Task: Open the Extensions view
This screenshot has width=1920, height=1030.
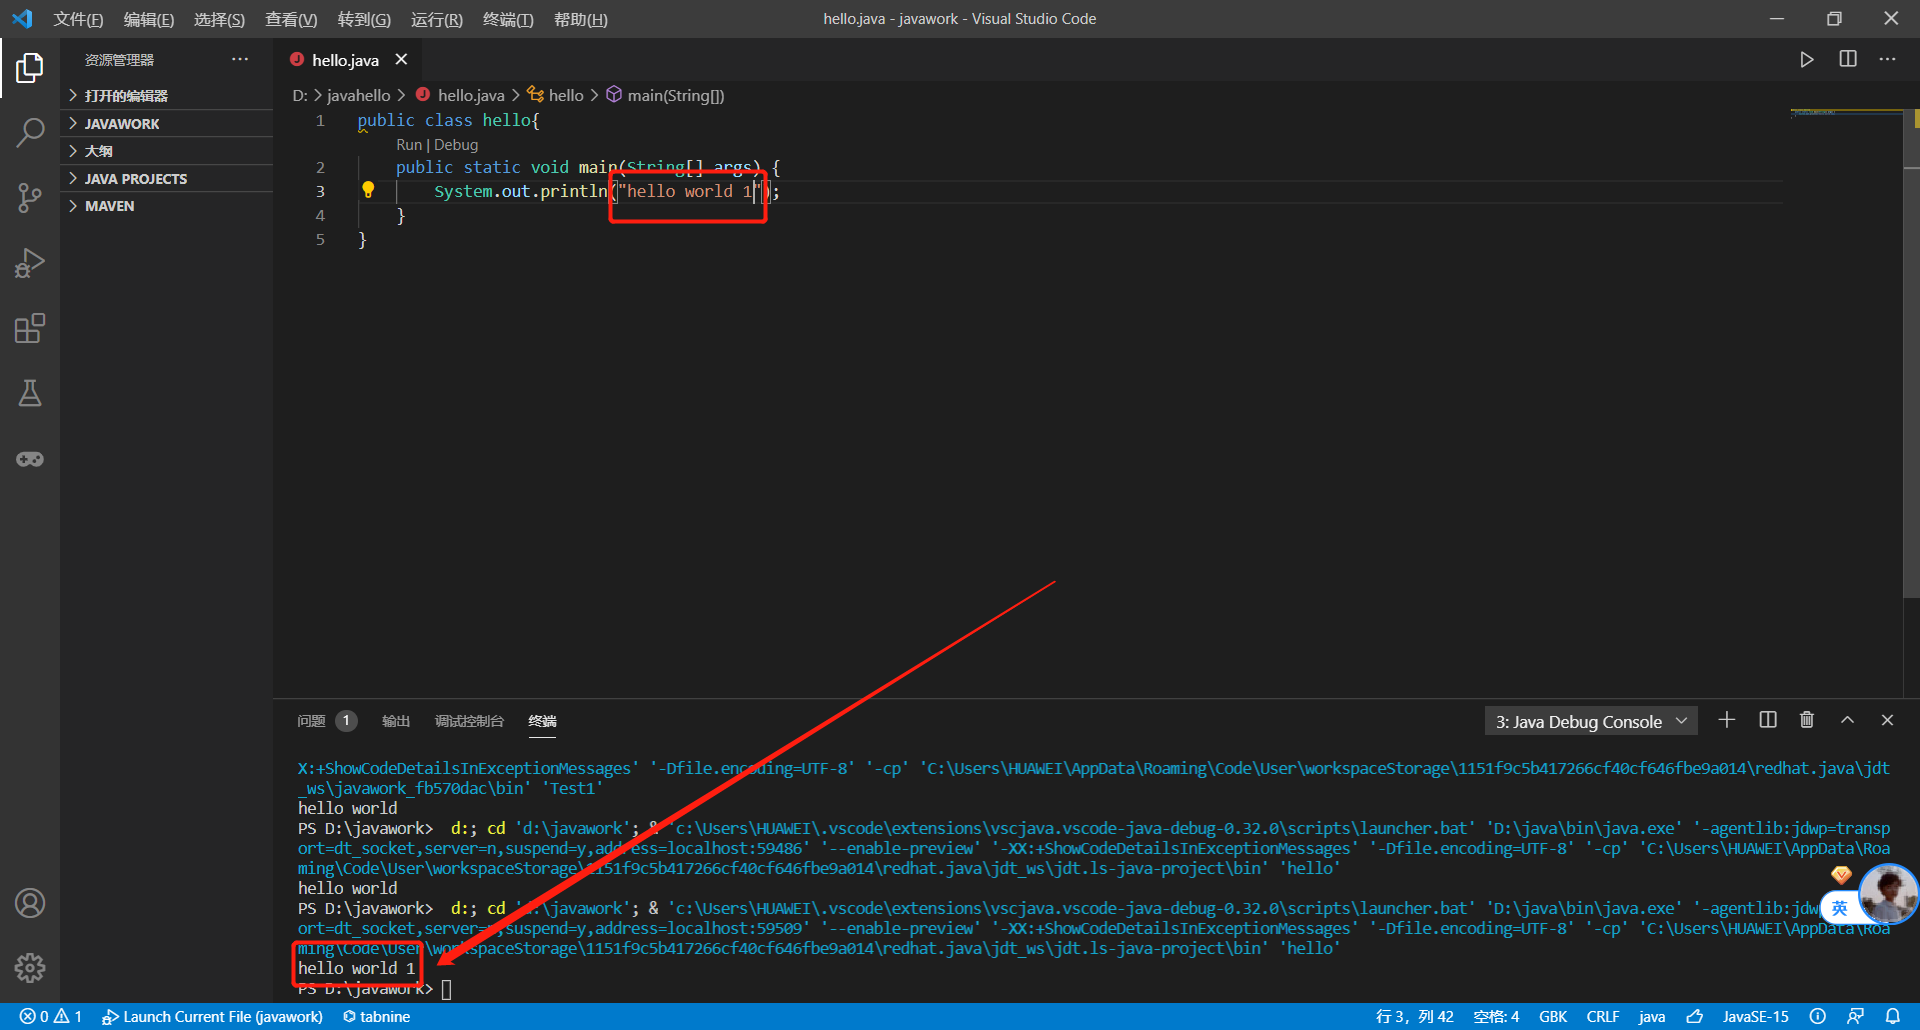Action: [x=30, y=327]
